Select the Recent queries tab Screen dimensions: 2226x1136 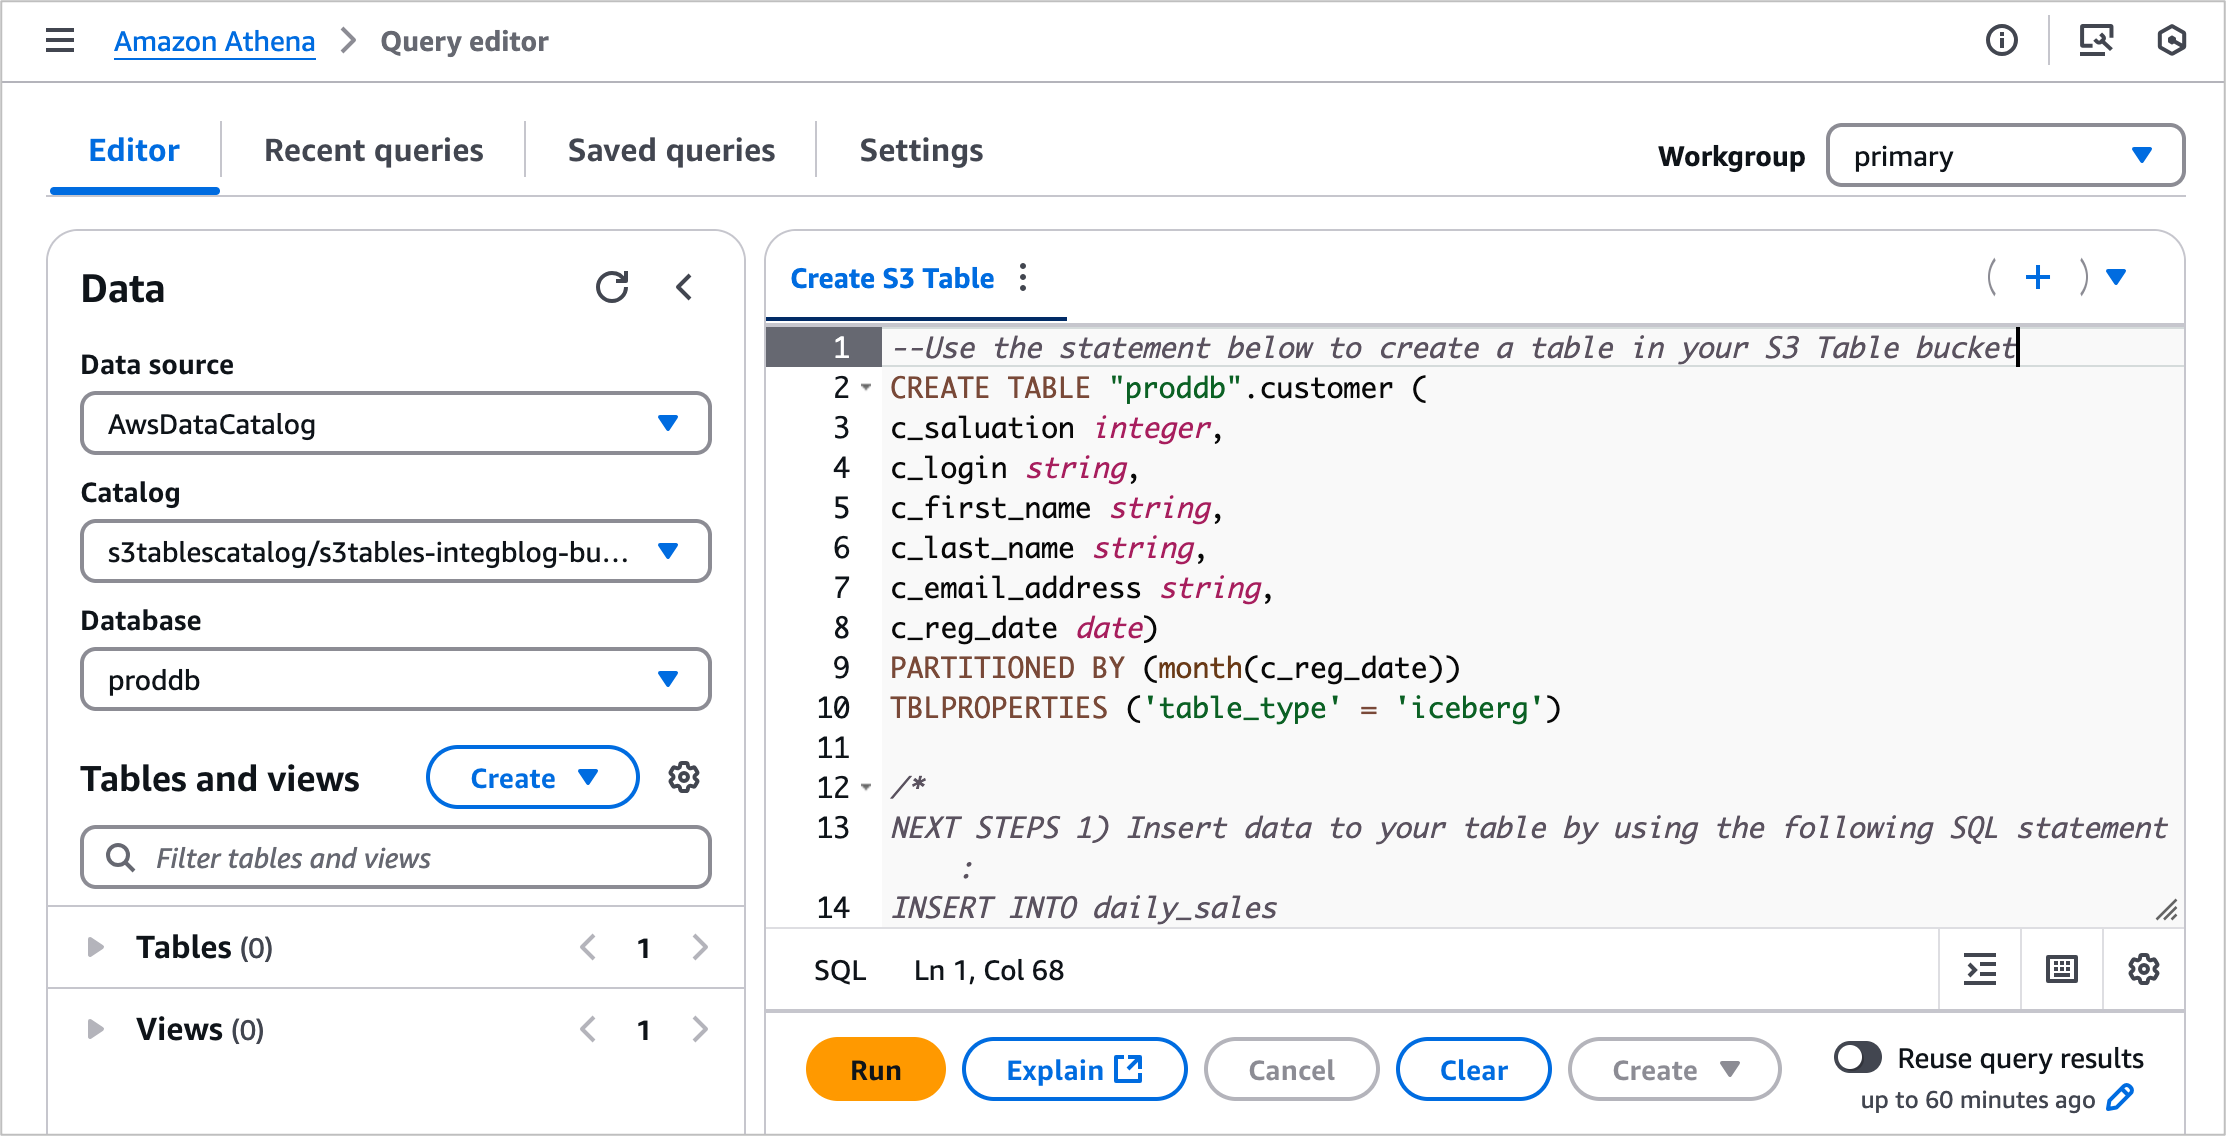(x=374, y=152)
